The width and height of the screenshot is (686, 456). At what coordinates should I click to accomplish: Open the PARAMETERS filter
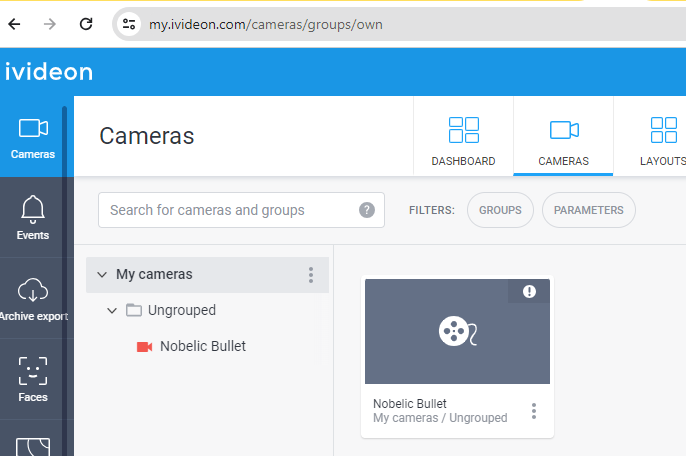click(588, 210)
